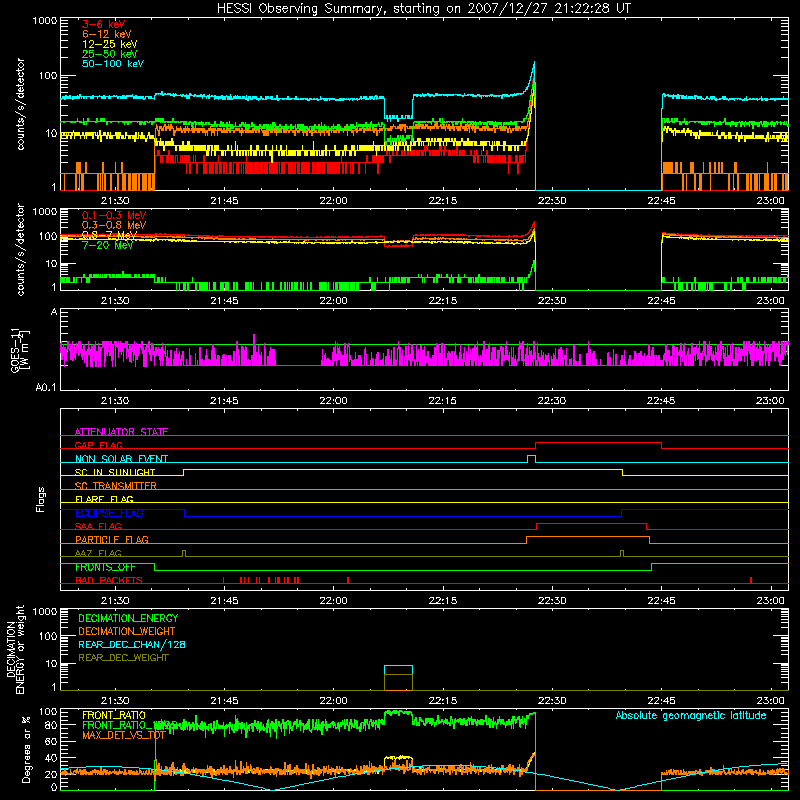This screenshot has height=800, width=800.
Task: Click the 22:45 tick label under the GOES panel
Action: pos(661,401)
